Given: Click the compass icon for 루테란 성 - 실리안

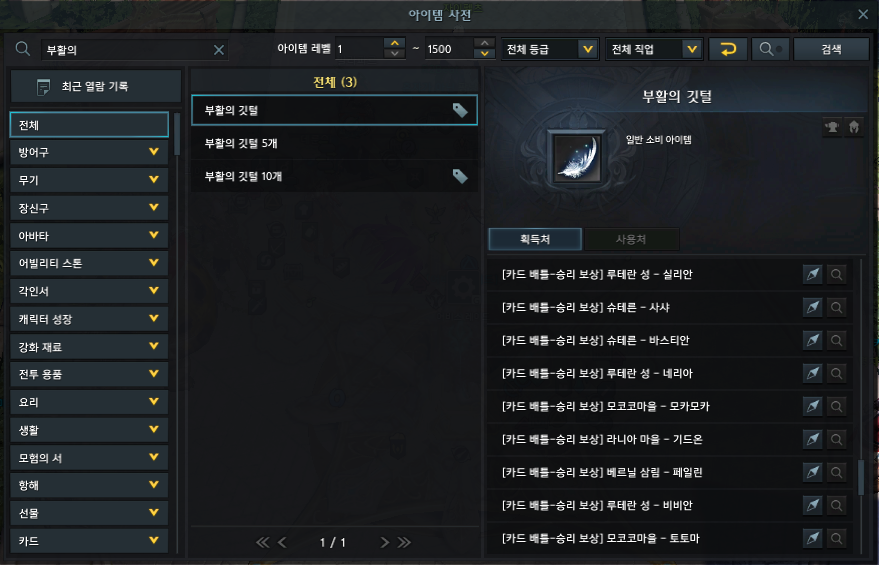Looking at the screenshot, I should pyautogui.click(x=812, y=274).
